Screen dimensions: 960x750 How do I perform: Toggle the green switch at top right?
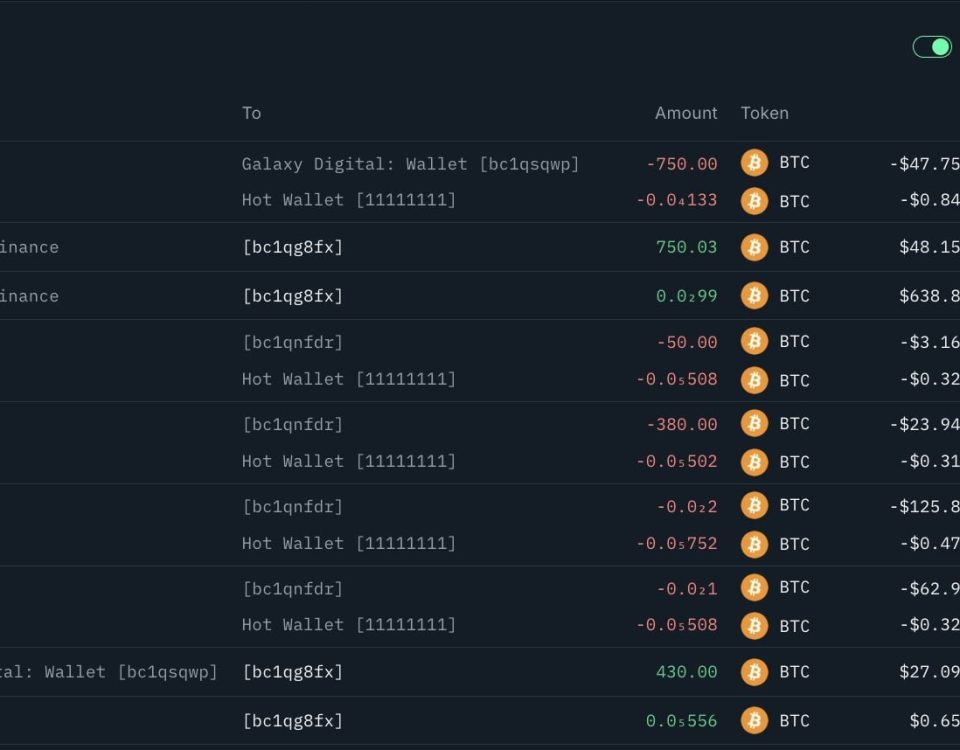[932, 47]
